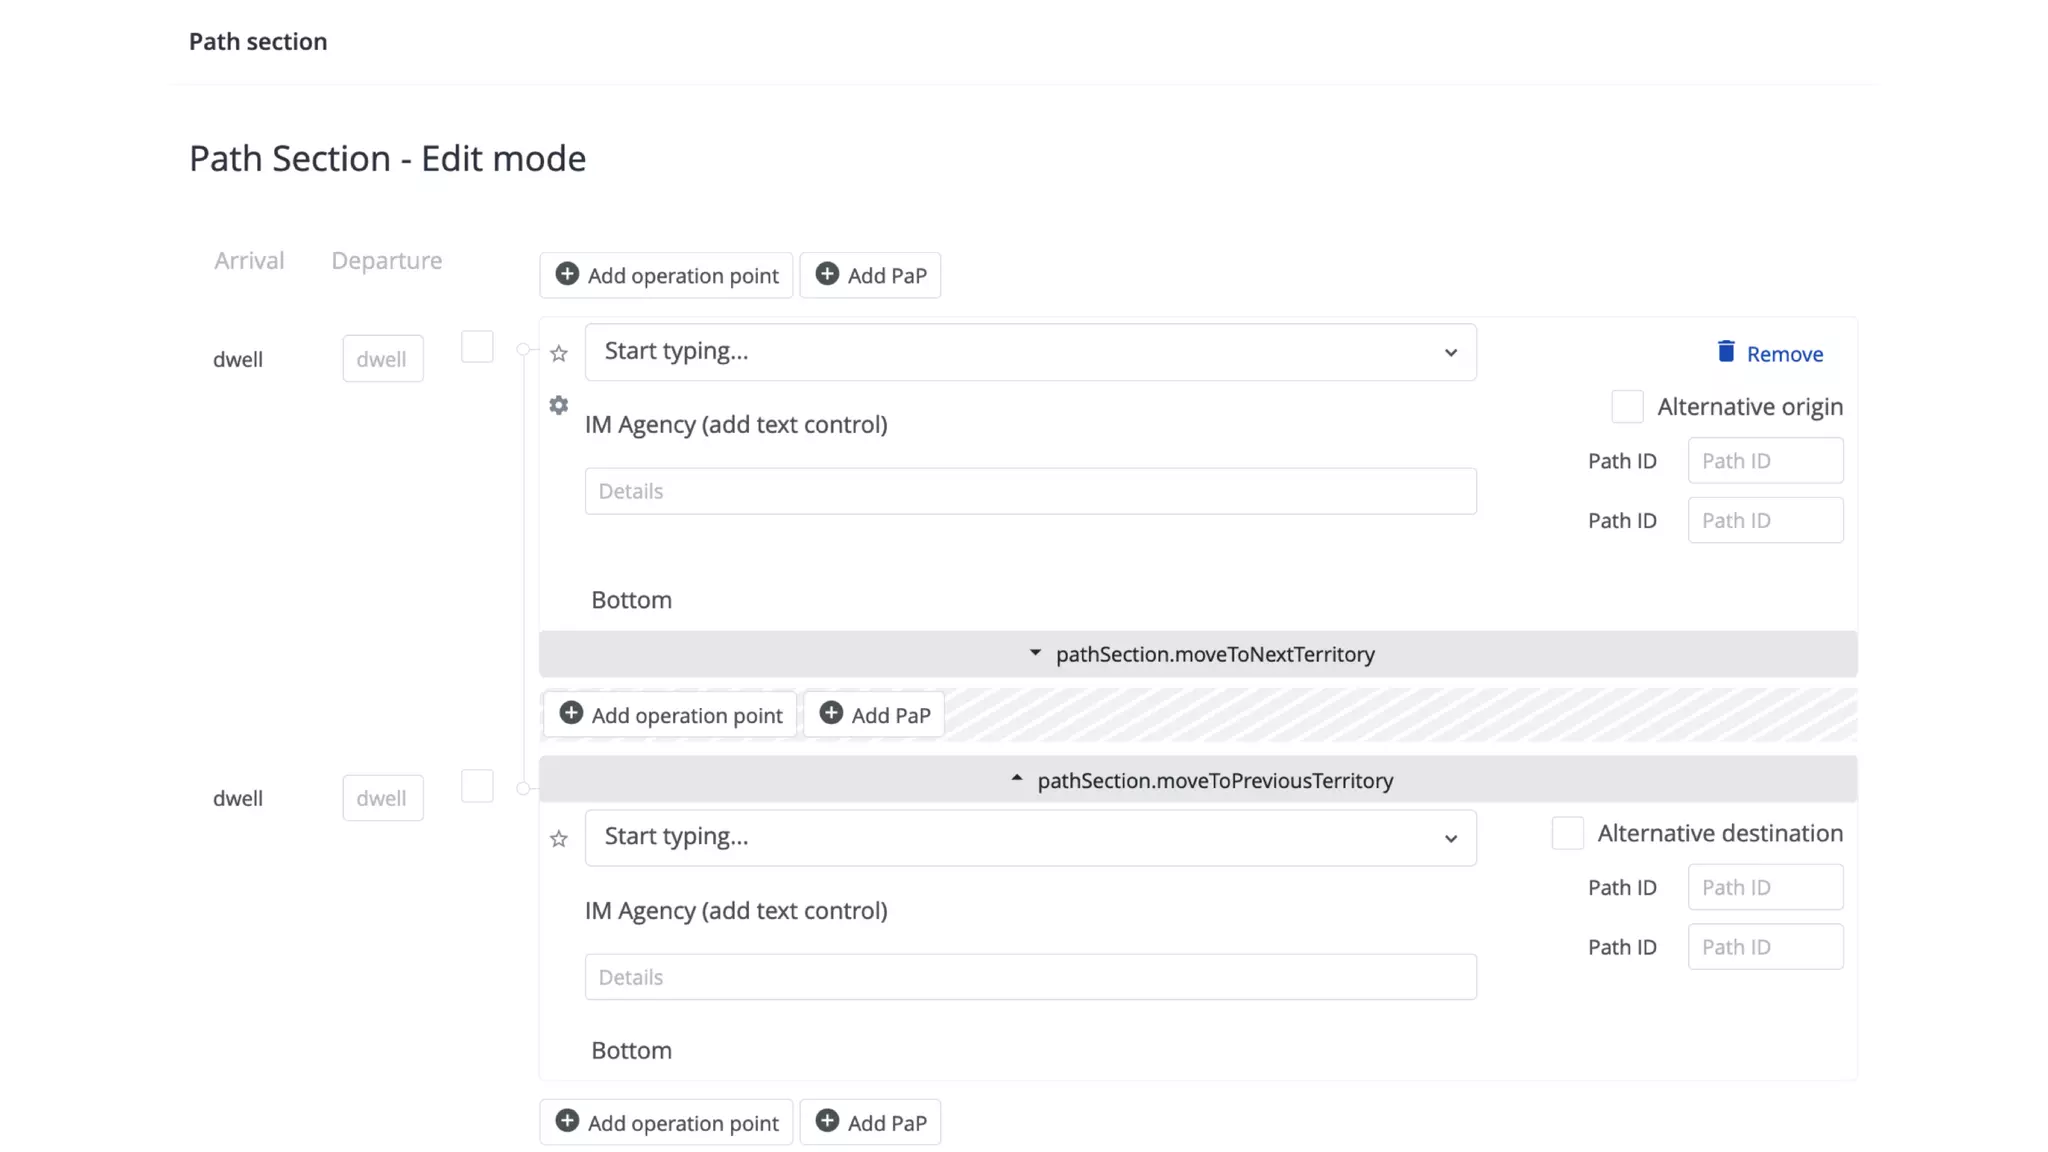2048x1152 pixels.
Task: Click plus icon on bottom Add operation point
Action: click(567, 1121)
